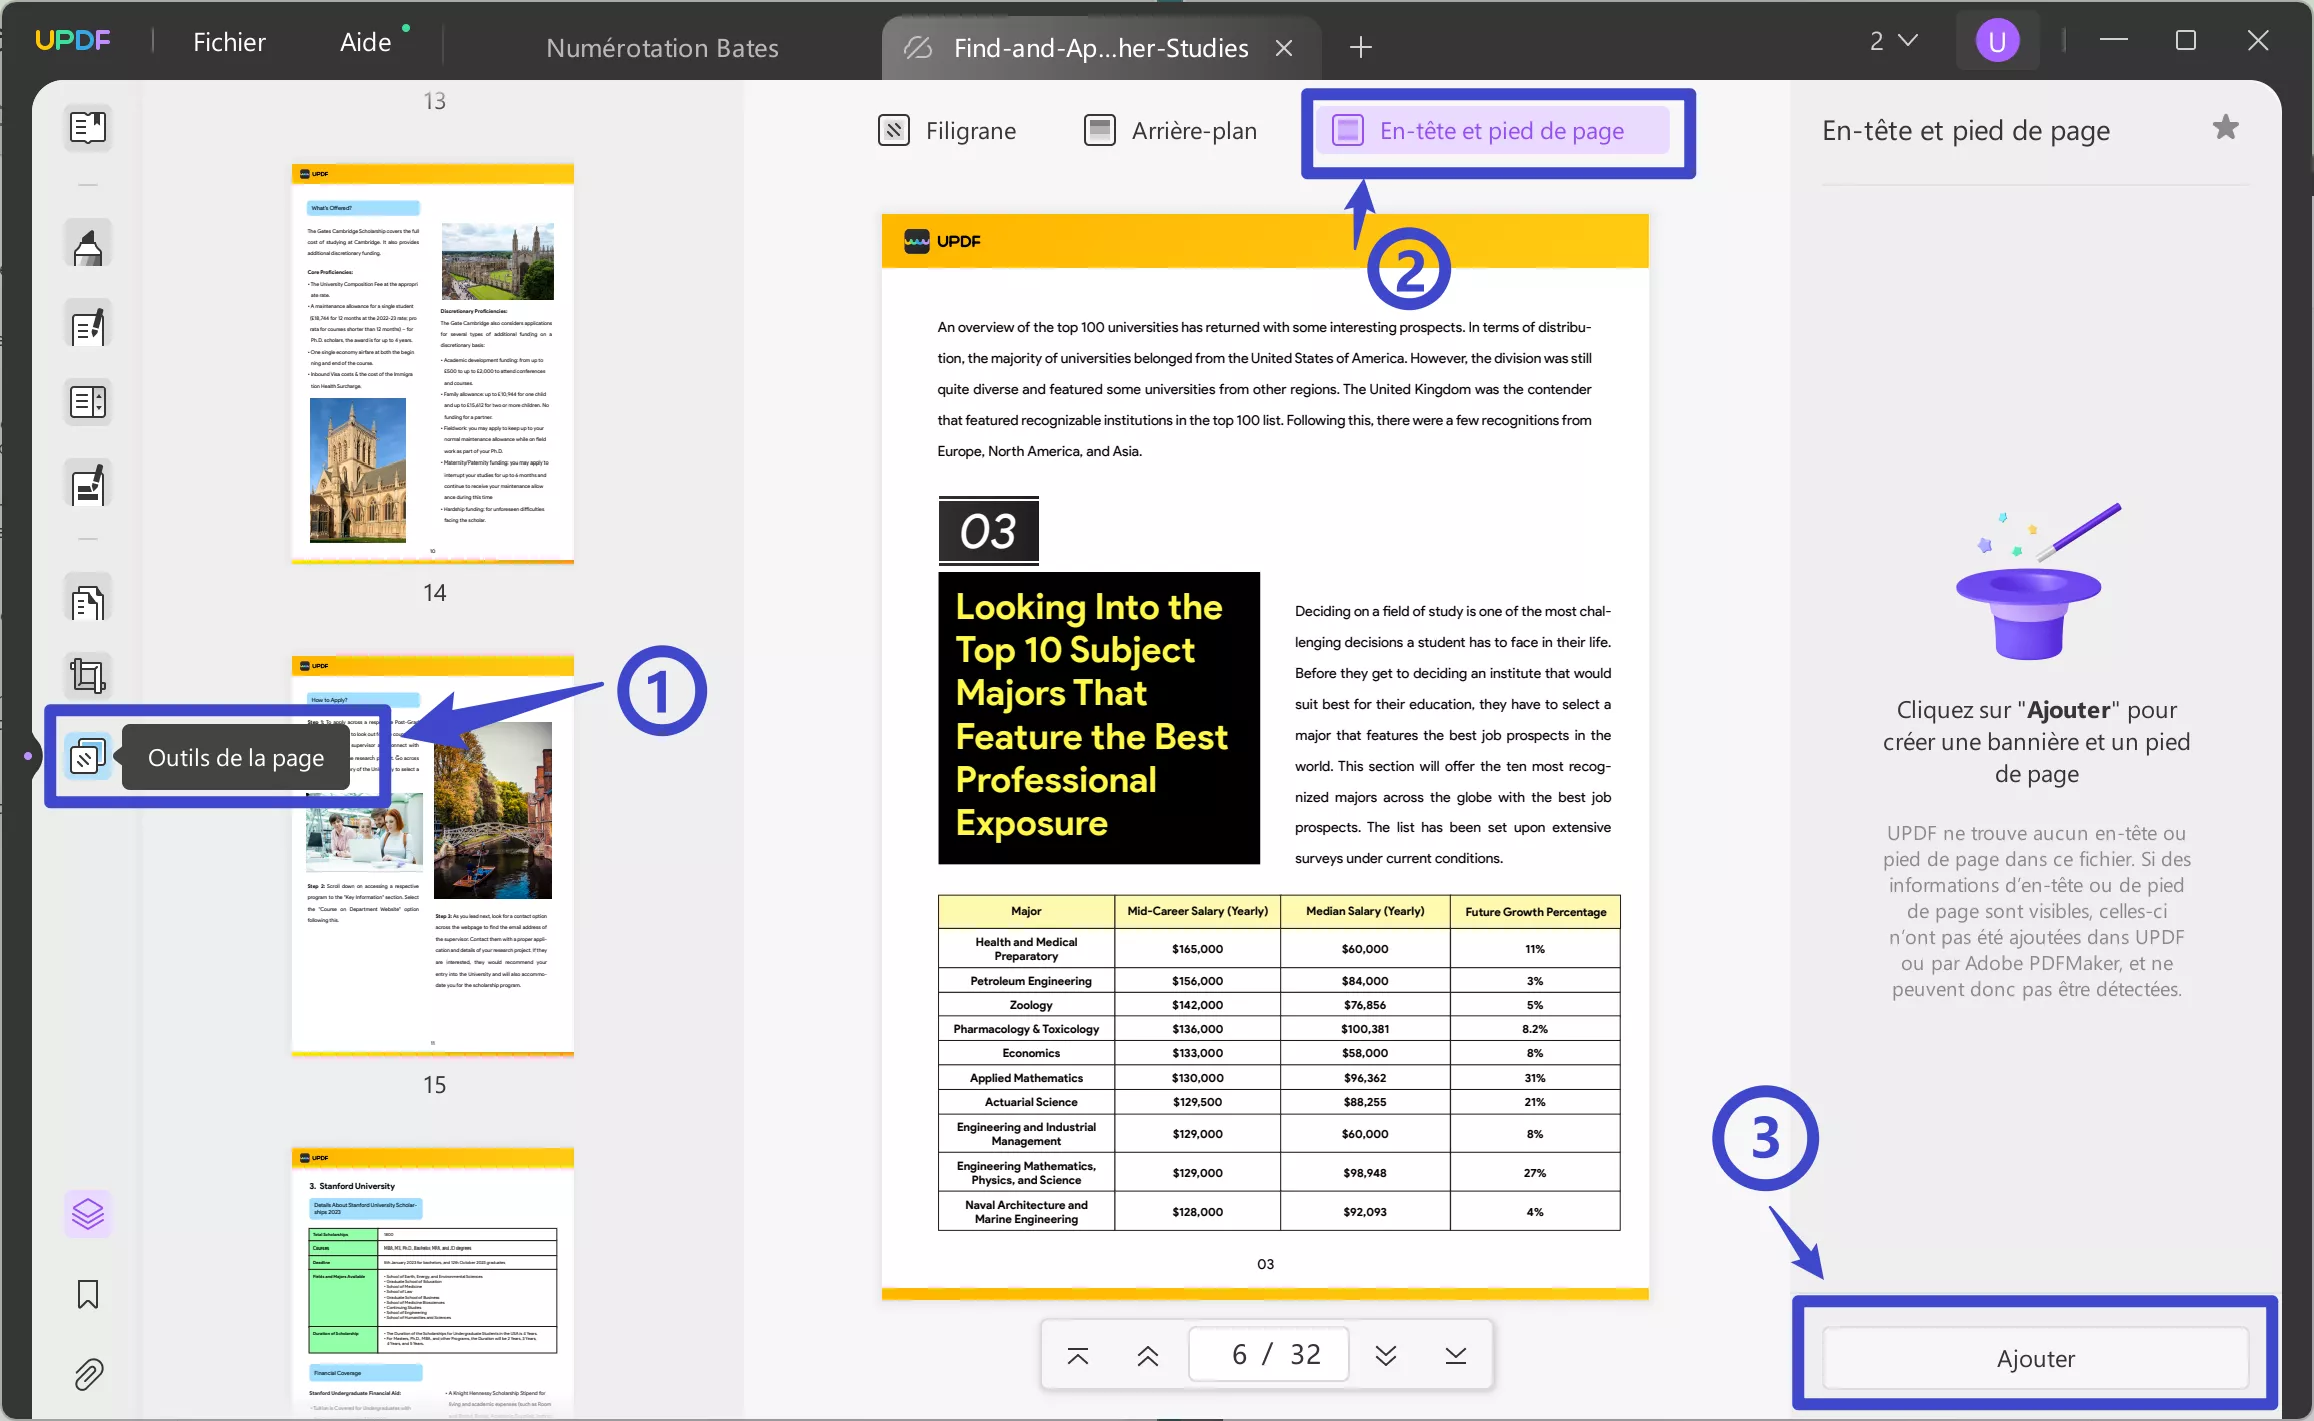Open the Attachment paperclip icon

pos(88,1375)
